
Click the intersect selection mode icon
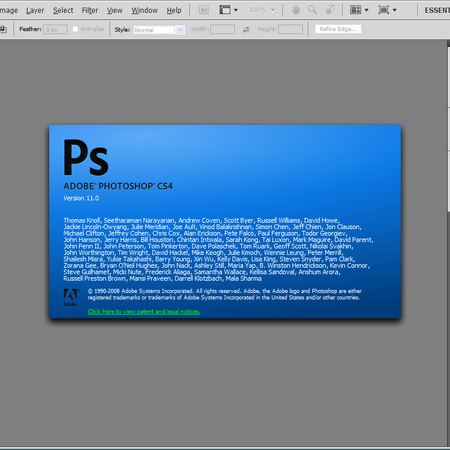3,29
